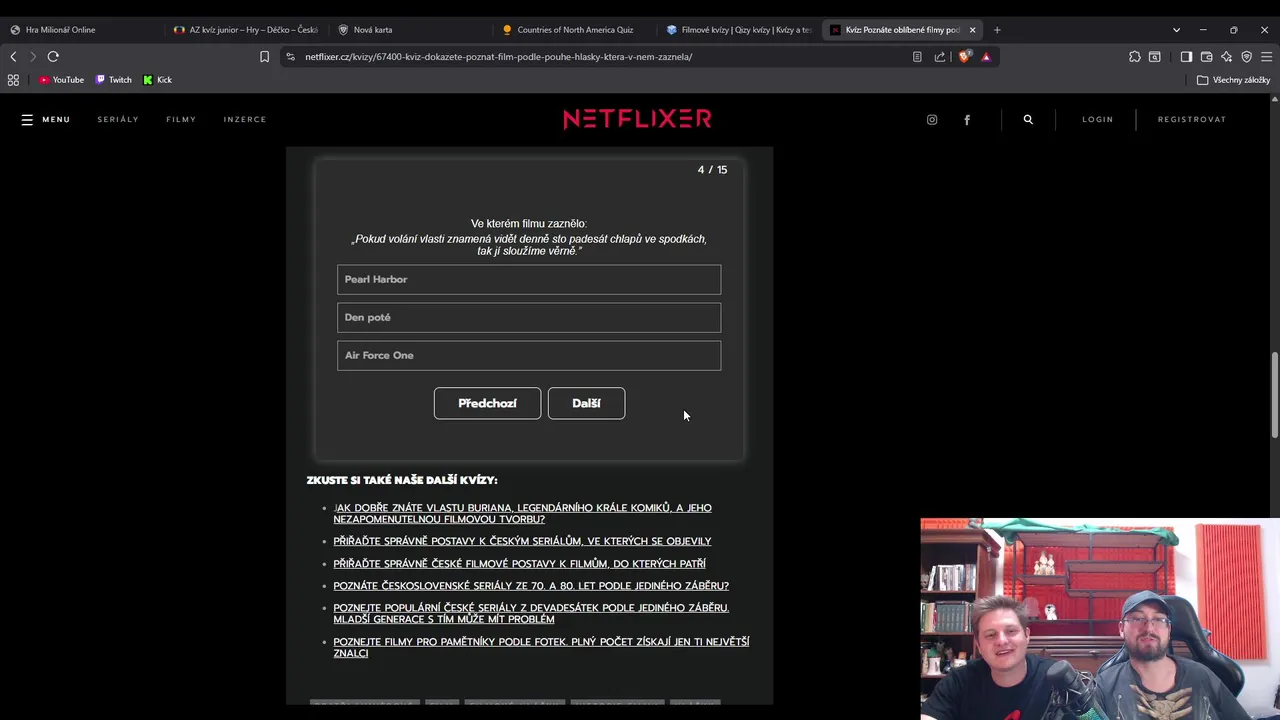The height and width of the screenshot is (720, 1280).
Task: Open Všechny záložky bookmarks folder
Action: pyautogui.click(x=1233, y=80)
